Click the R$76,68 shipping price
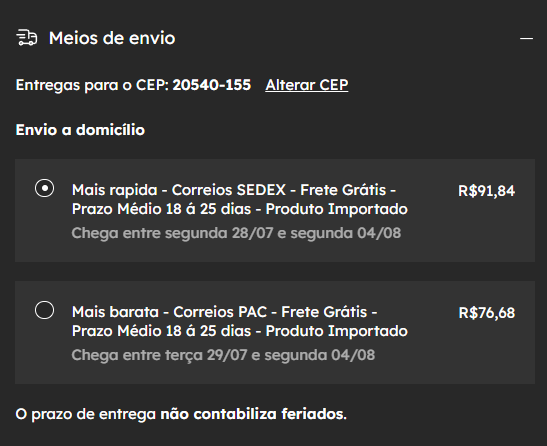The image size is (547, 446). point(487,313)
